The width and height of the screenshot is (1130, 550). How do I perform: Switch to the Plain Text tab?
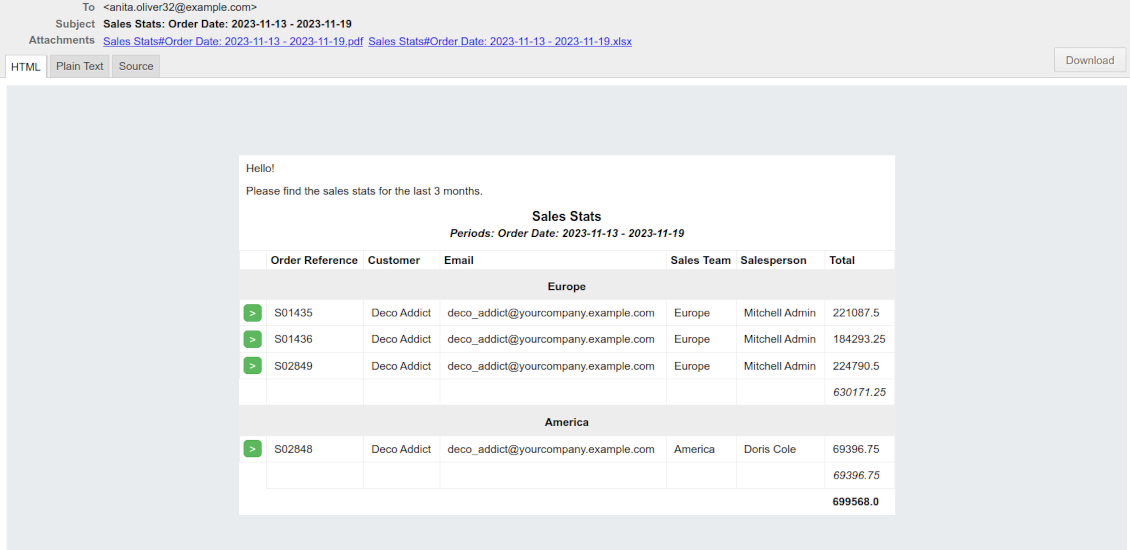click(80, 66)
